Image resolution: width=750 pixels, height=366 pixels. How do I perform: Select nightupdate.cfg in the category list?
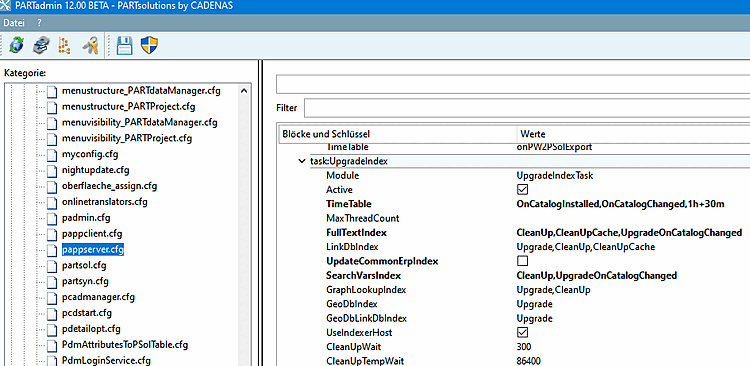(x=95, y=170)
